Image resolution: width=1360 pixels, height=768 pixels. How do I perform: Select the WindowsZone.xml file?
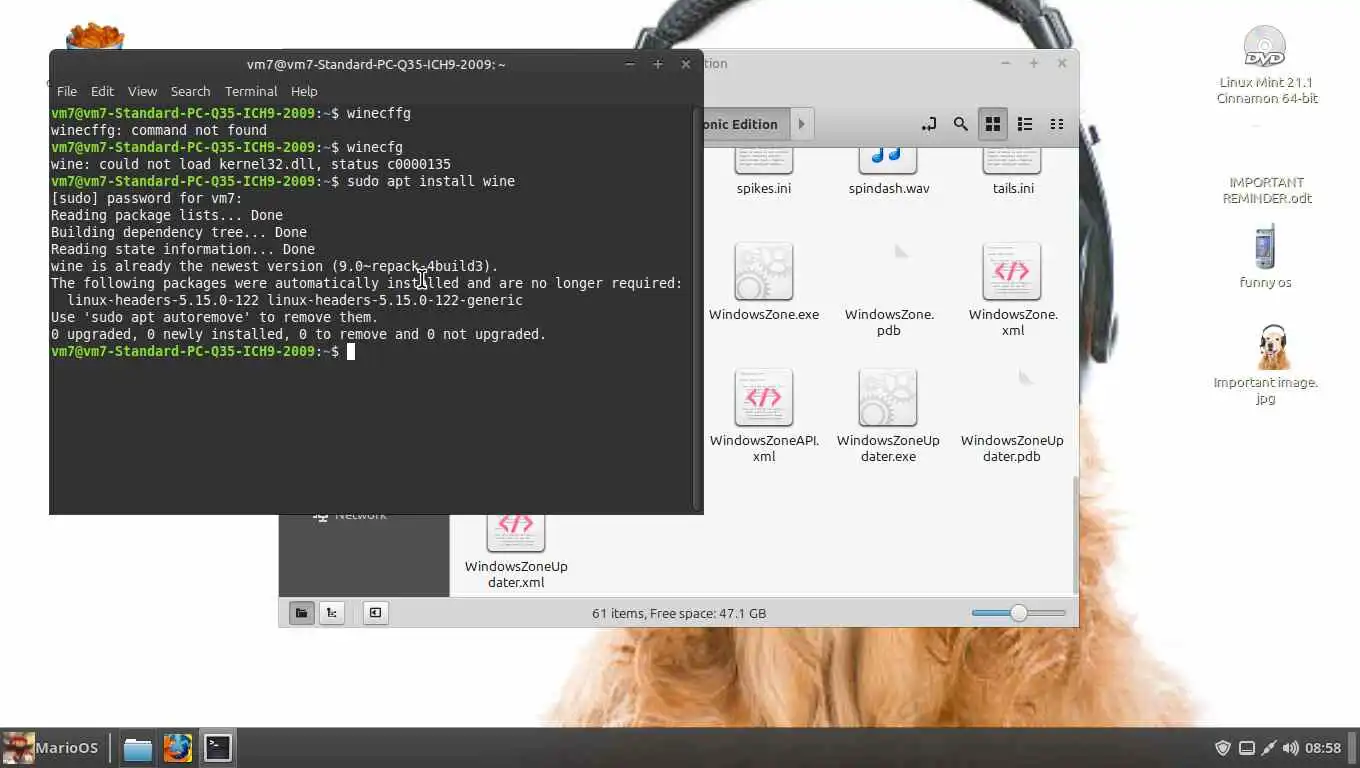(x=1013, y=289)
